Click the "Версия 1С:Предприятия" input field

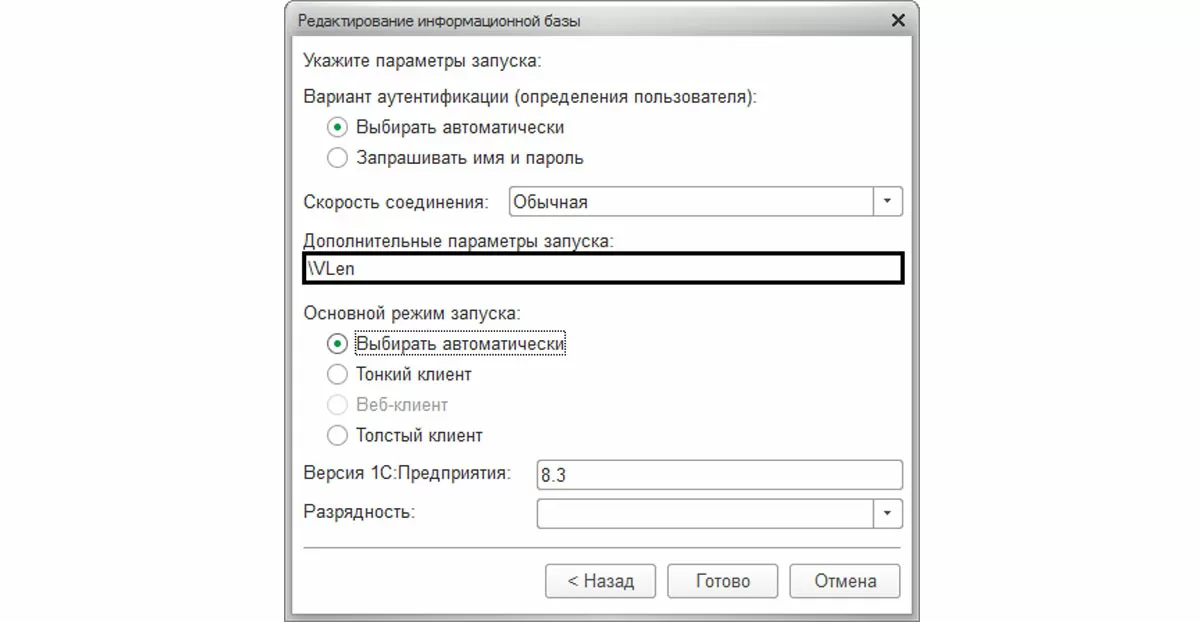click(x=718, y=475)
